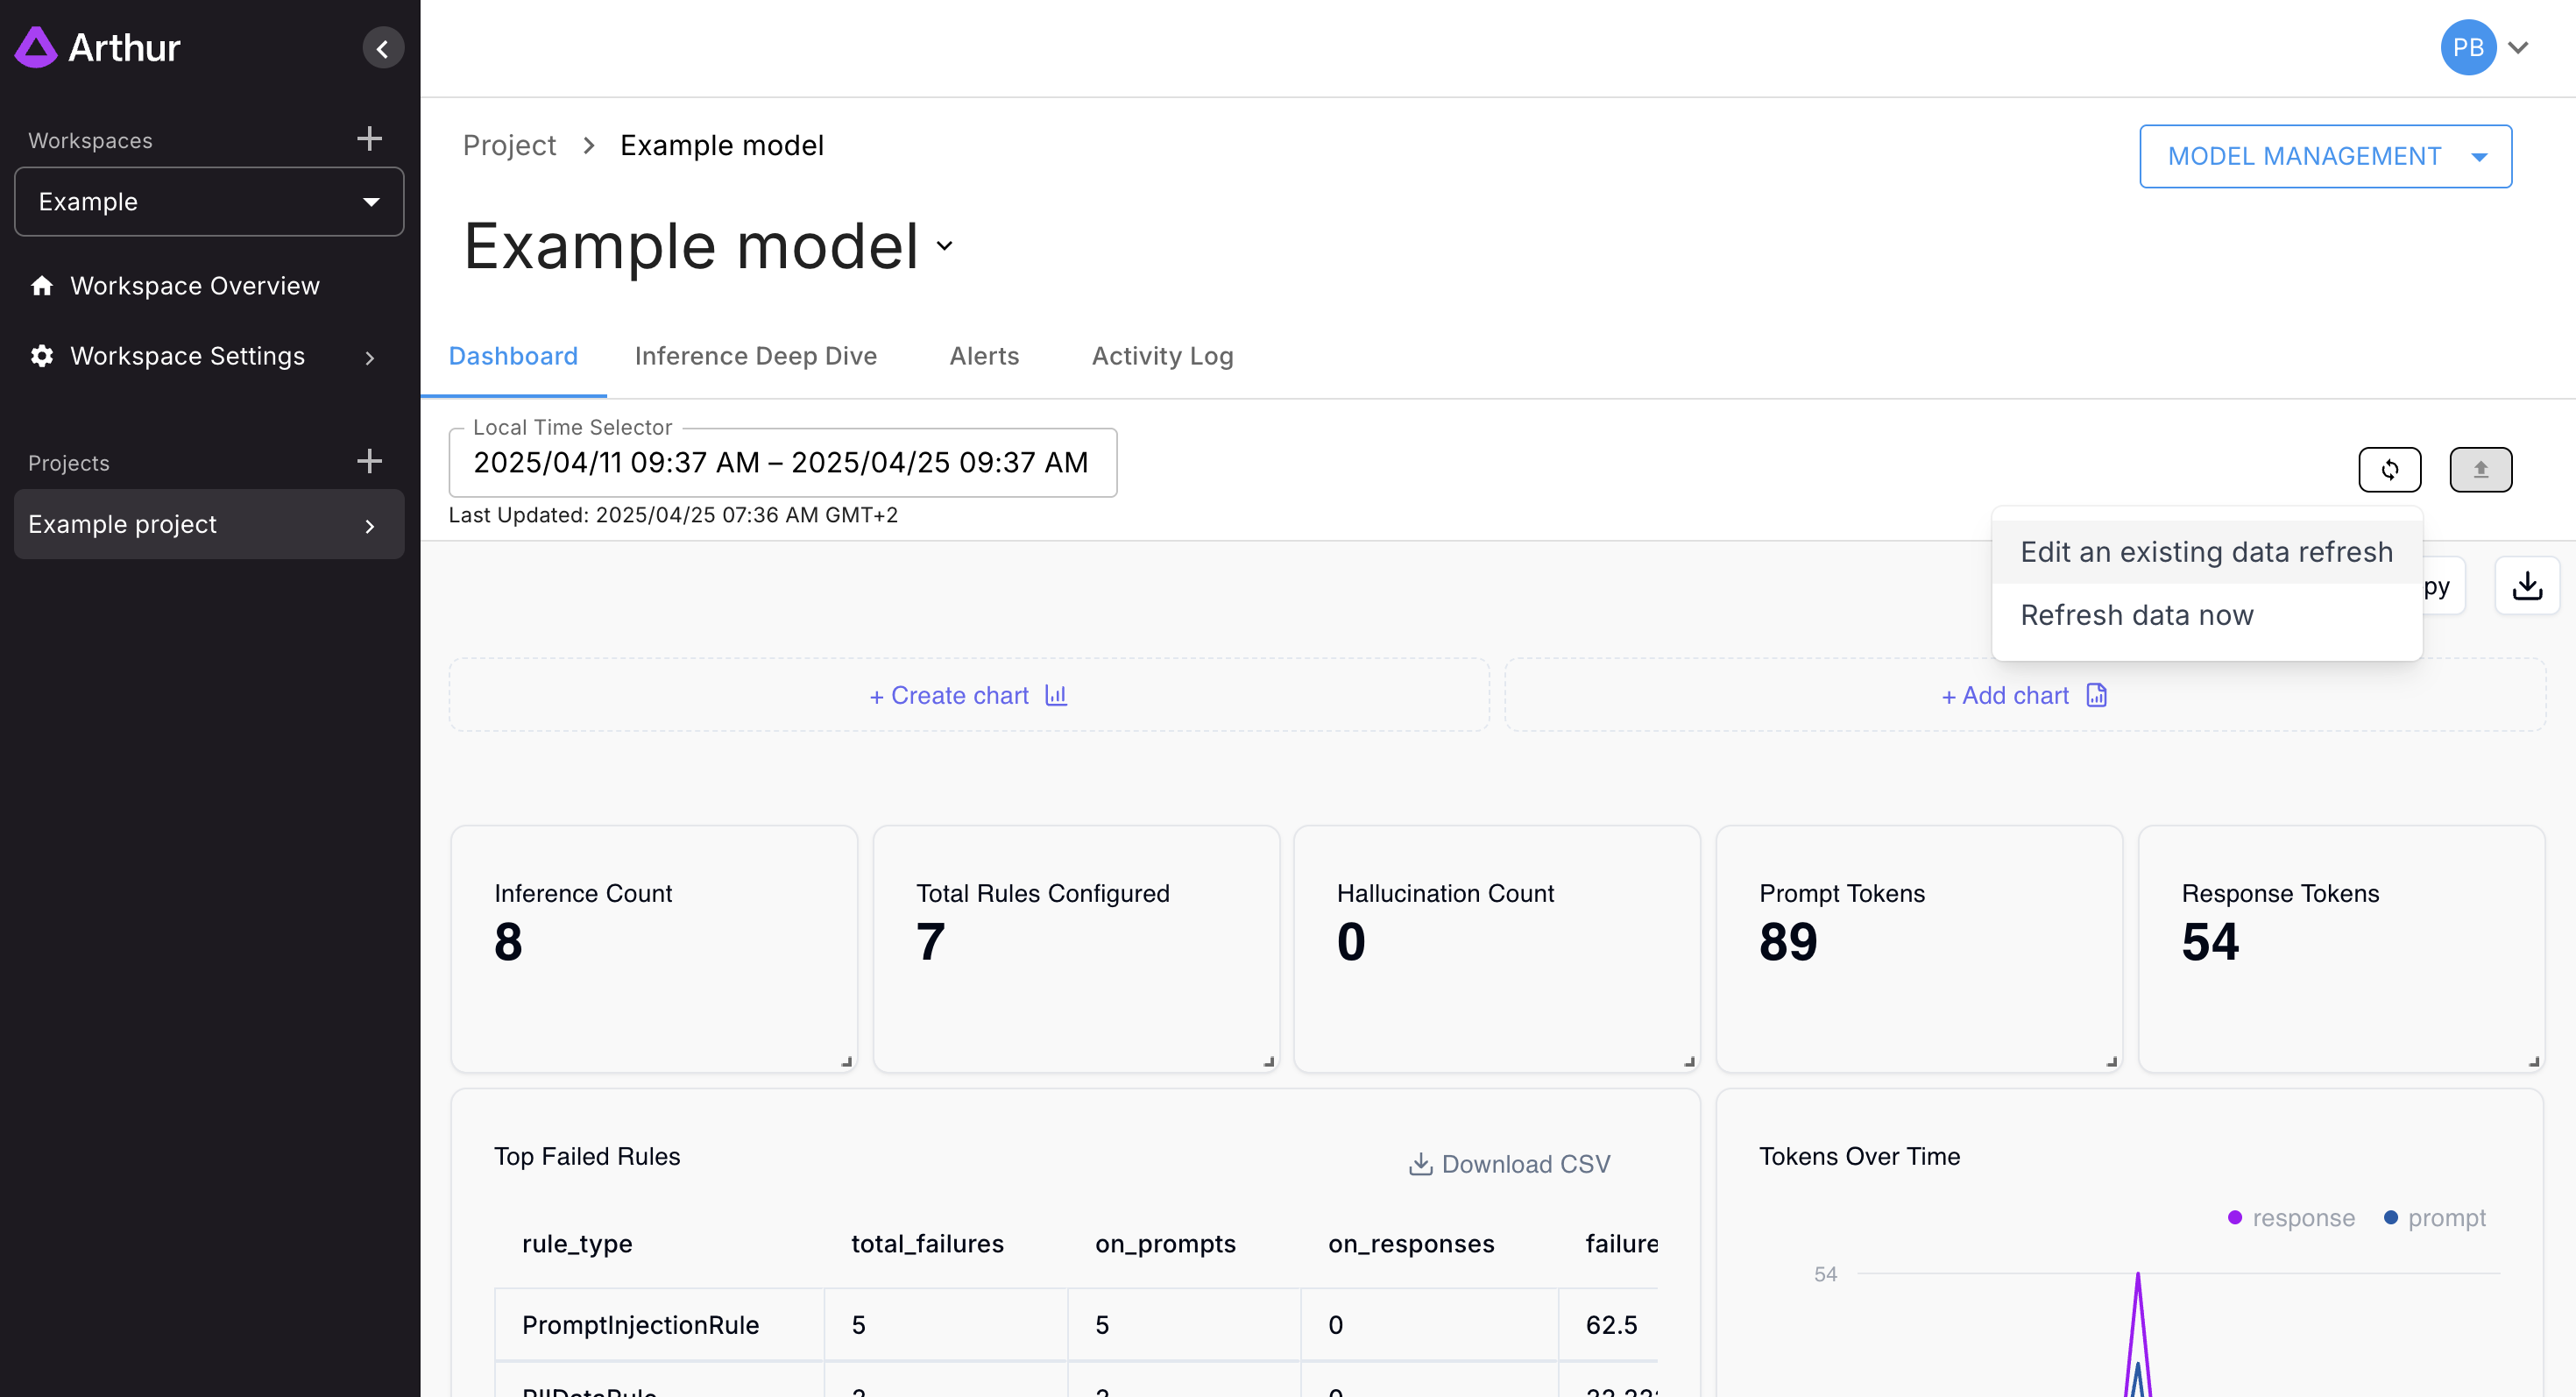Add a new workspace with plus icon

point(369,139)
